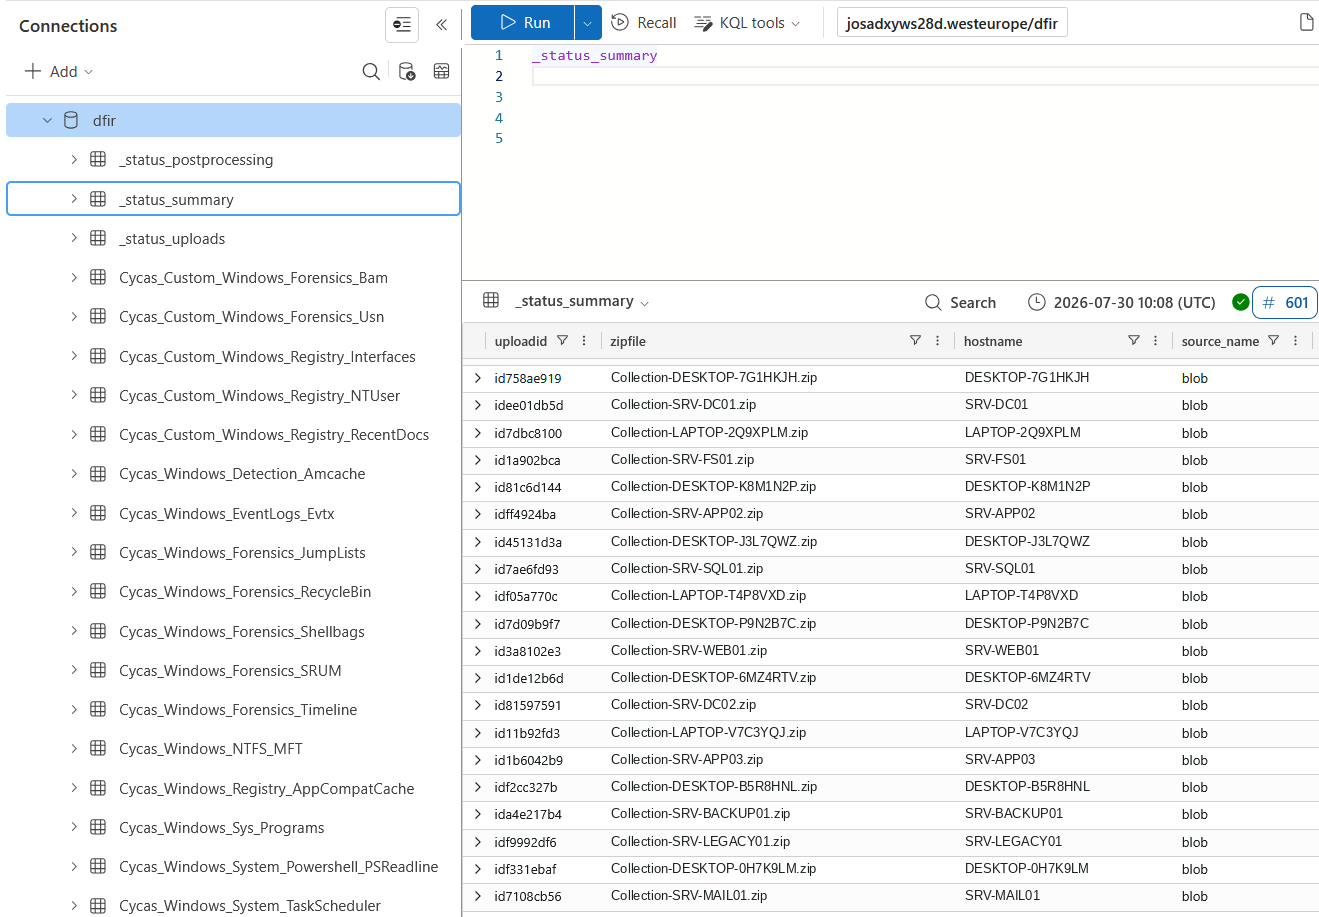Click the _status_summary query text in editor
This screenshot has width=1319, height=917.
pyautogui.click(x=595, y=56)
